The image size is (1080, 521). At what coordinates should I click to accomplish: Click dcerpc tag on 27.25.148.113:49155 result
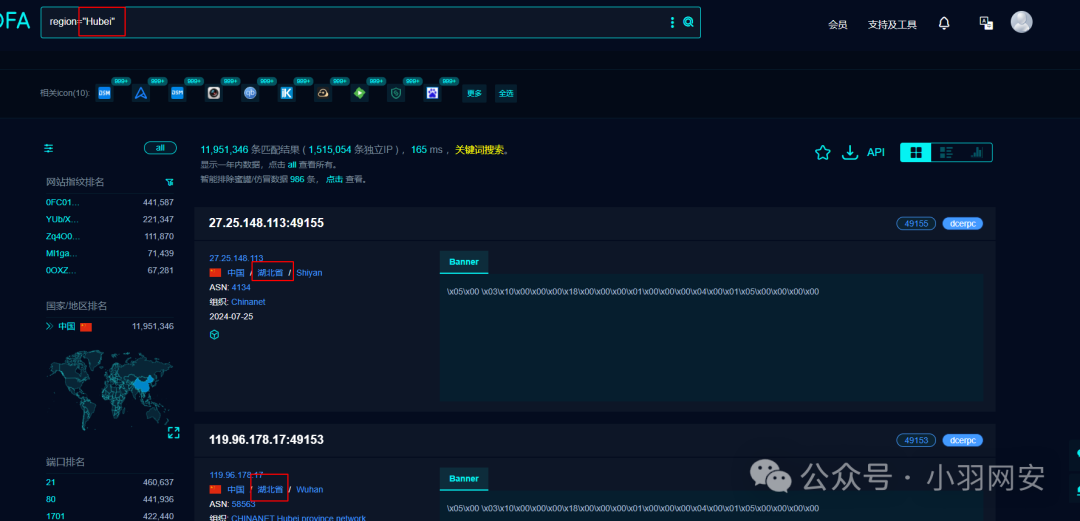(962, 223)
